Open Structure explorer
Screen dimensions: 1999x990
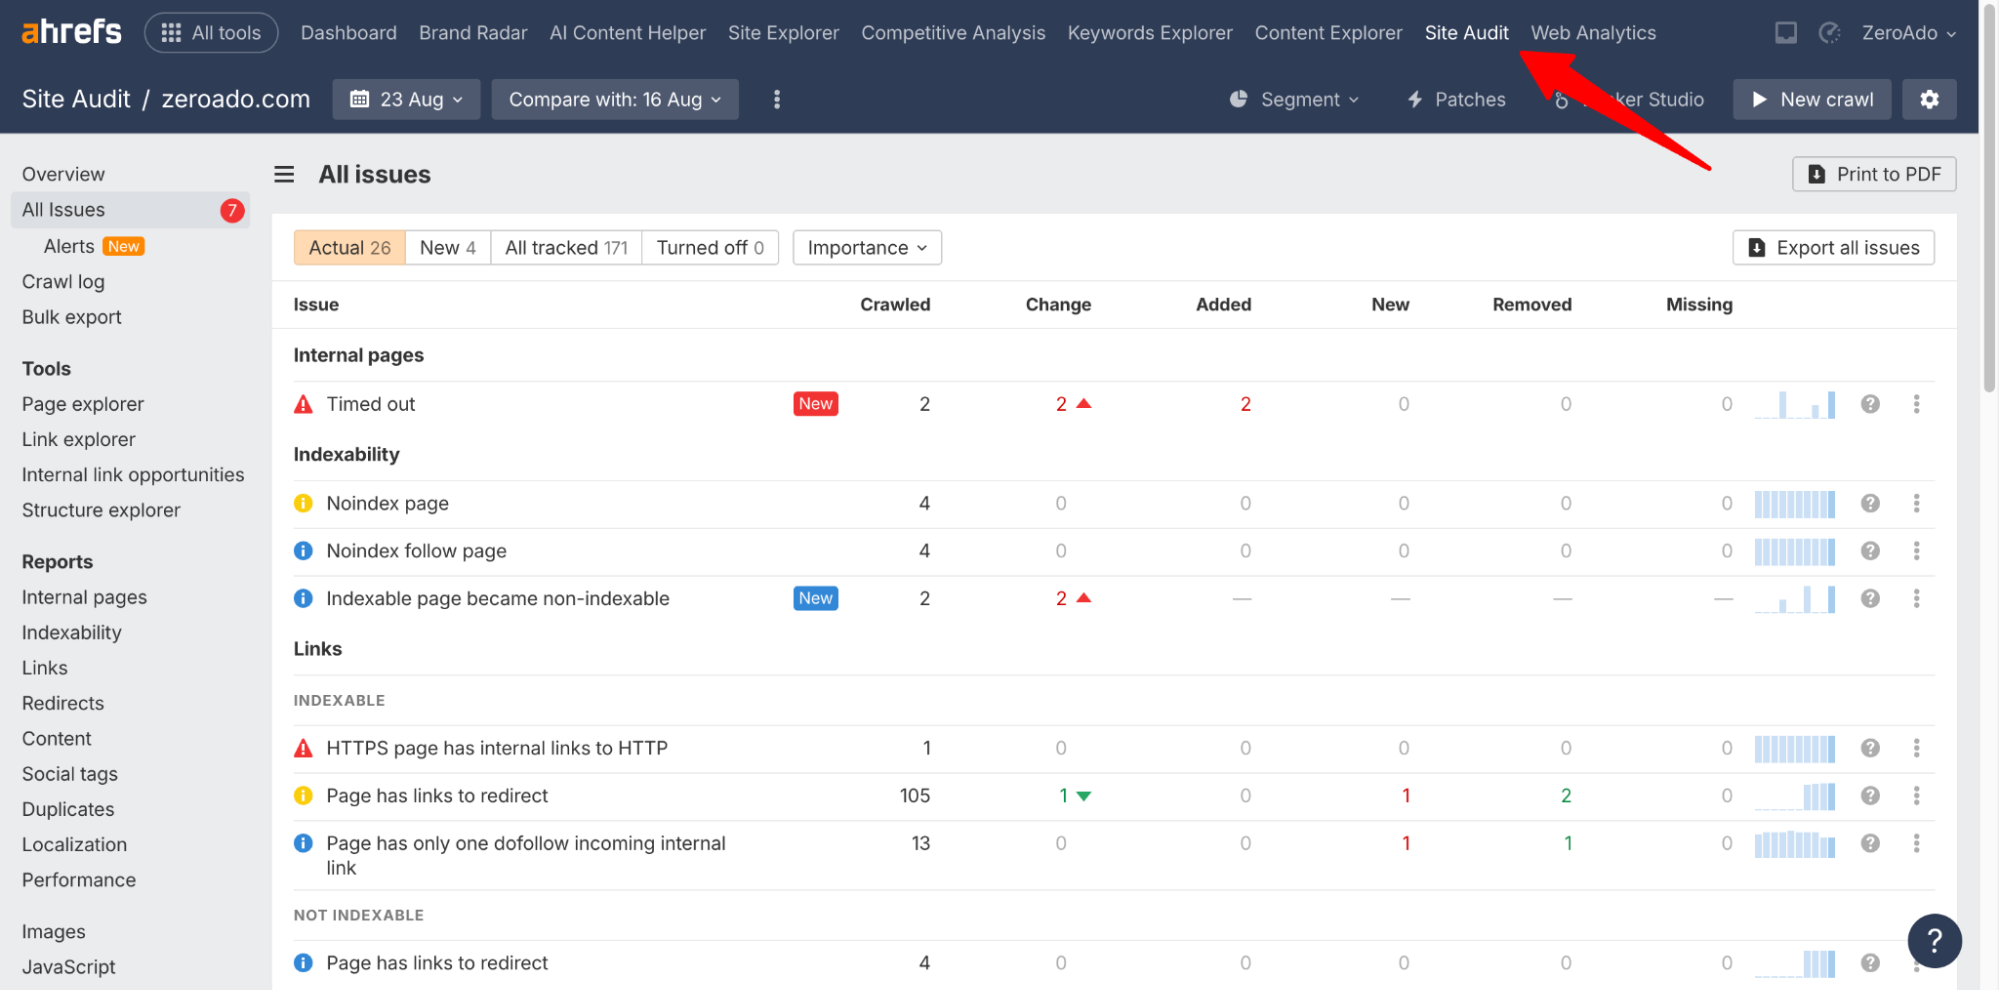pyautogui.click(x=101, y=510)
